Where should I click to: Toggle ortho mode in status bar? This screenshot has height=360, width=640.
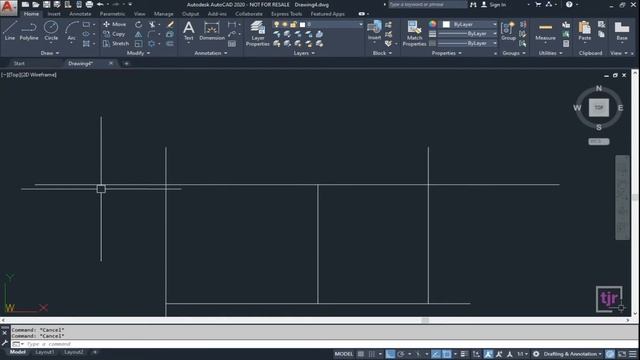point(390,354)
